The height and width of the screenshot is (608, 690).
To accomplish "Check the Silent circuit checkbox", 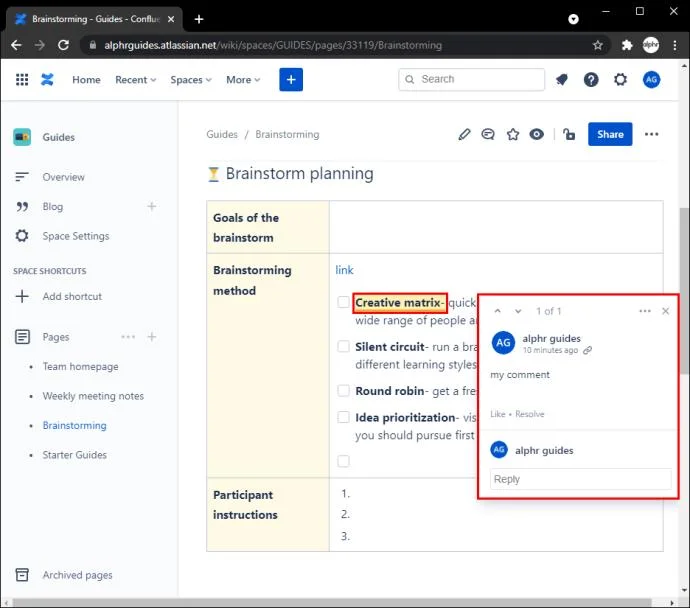I will [343, 346].
